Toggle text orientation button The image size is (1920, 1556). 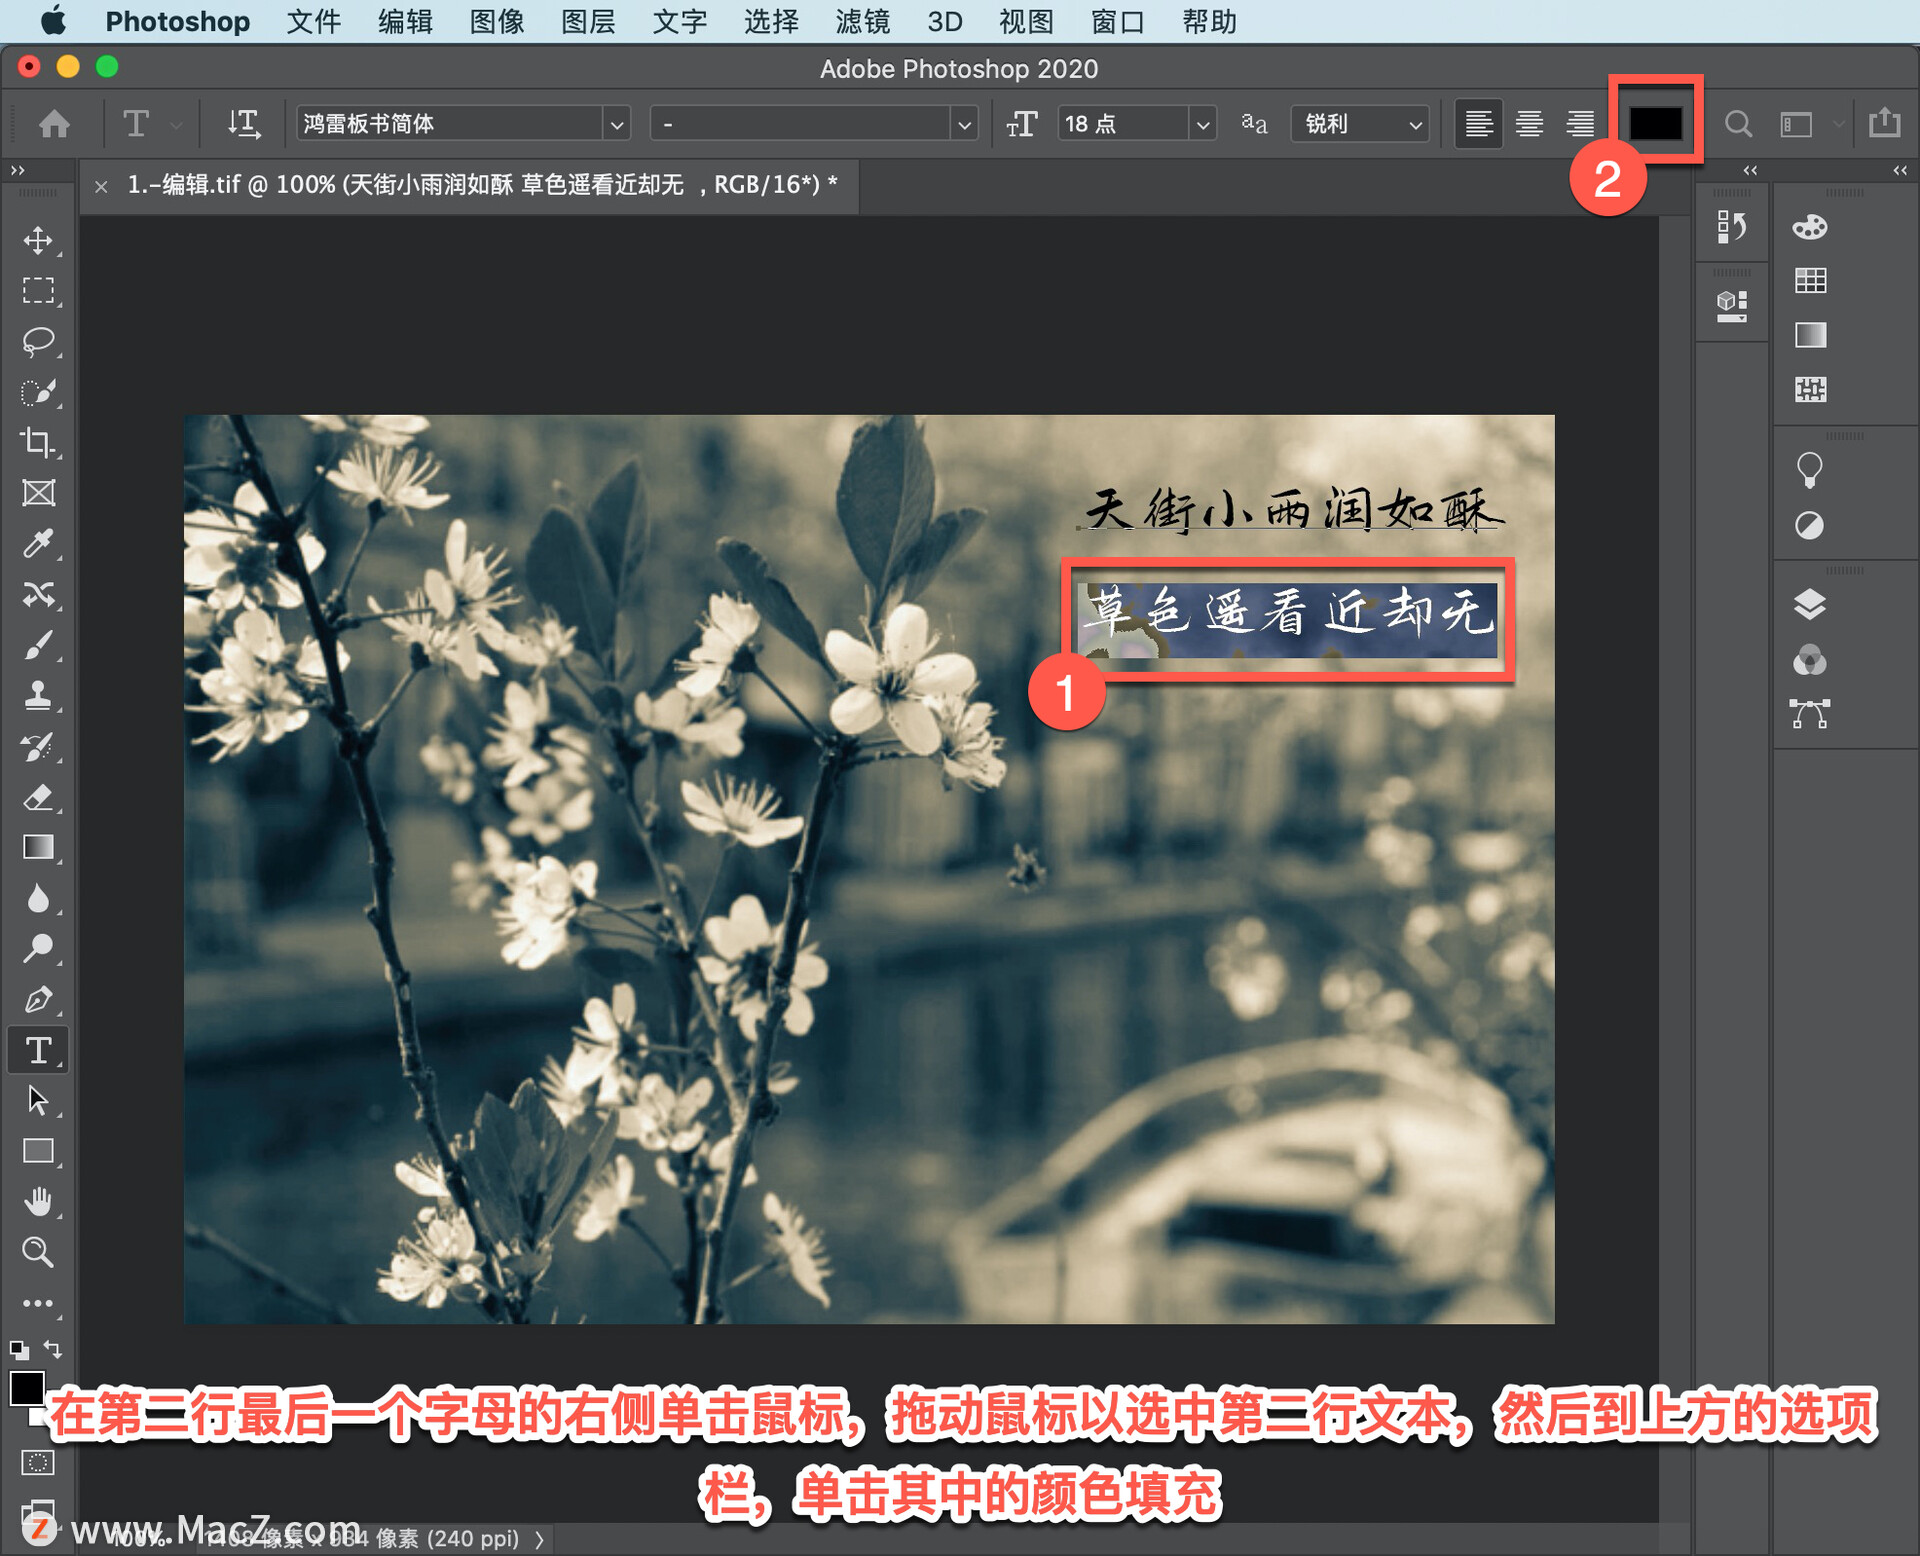[243, 123]
